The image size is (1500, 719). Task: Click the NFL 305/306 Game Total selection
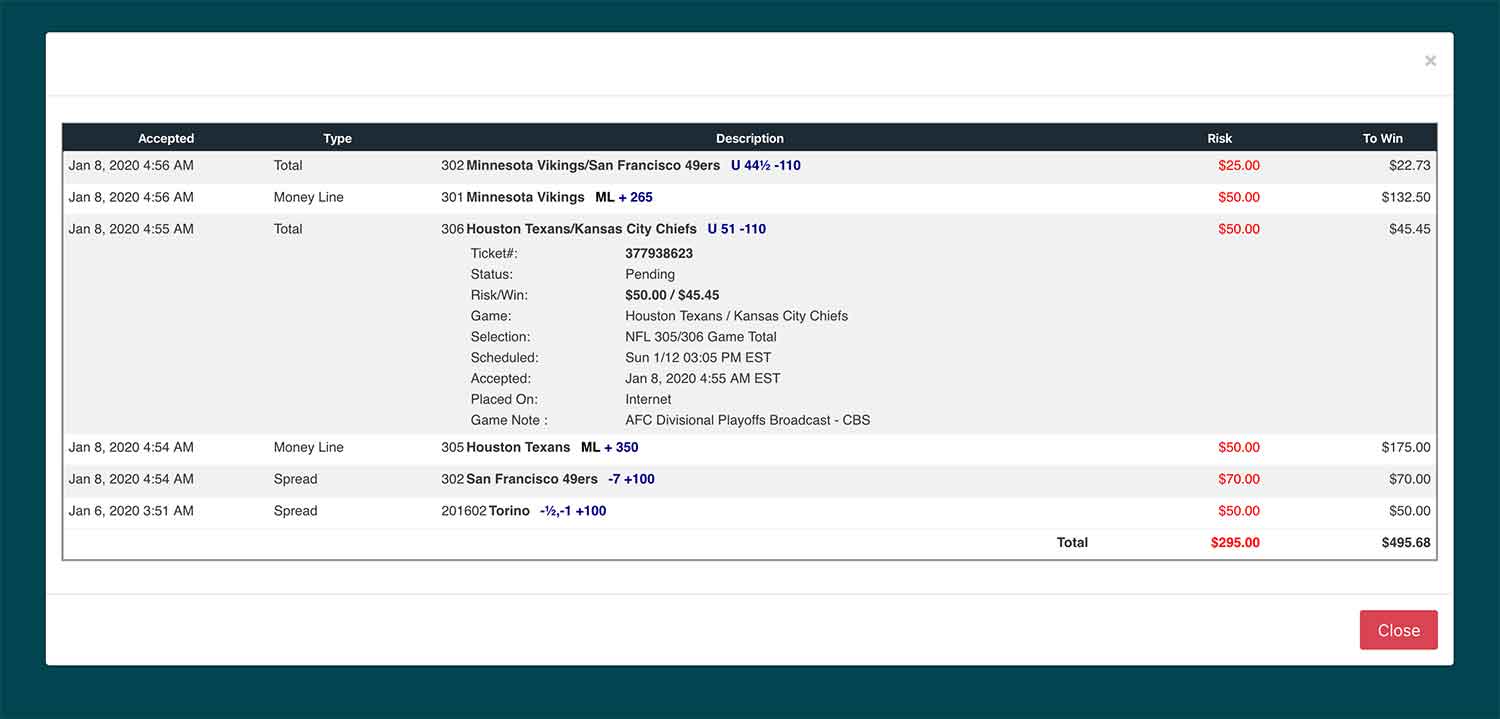tap(701, 337)
